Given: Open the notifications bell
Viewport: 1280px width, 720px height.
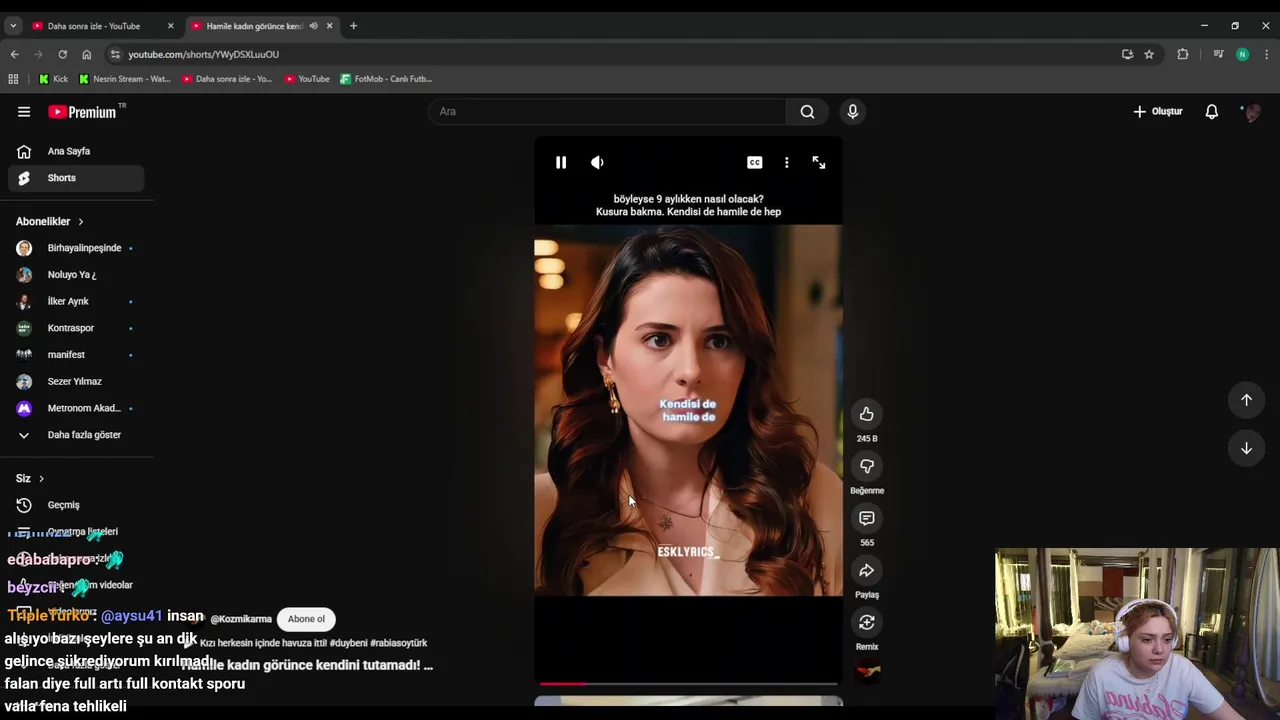Looking at the screenshot, I should click(x=1211, y=111).
